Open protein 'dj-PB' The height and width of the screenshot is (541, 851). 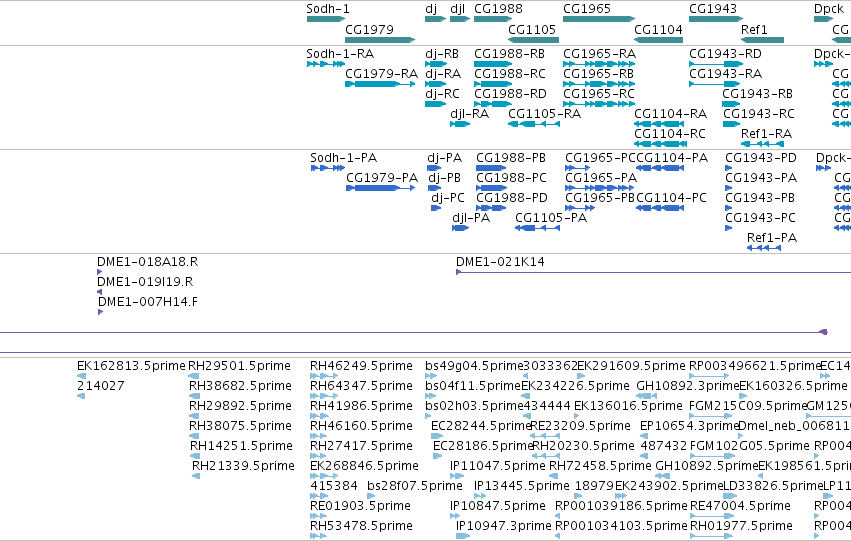(x=444, y=178)
